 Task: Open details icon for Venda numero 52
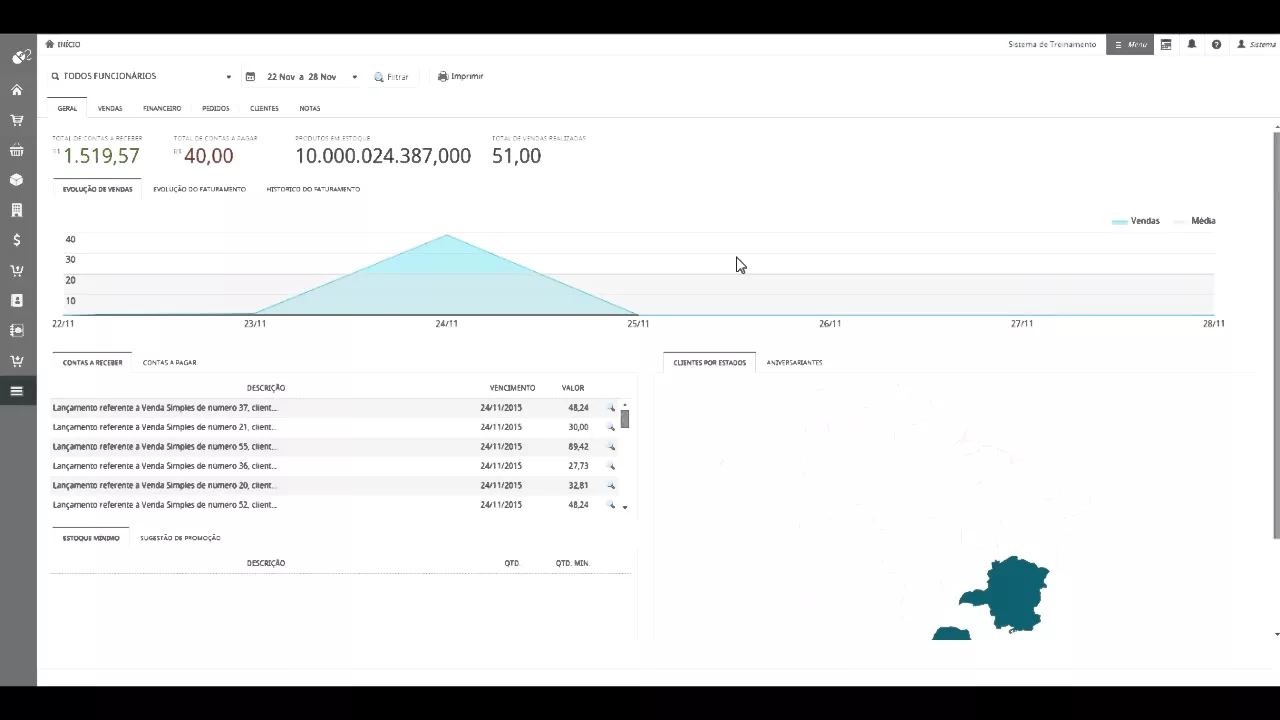coord(611,505)
